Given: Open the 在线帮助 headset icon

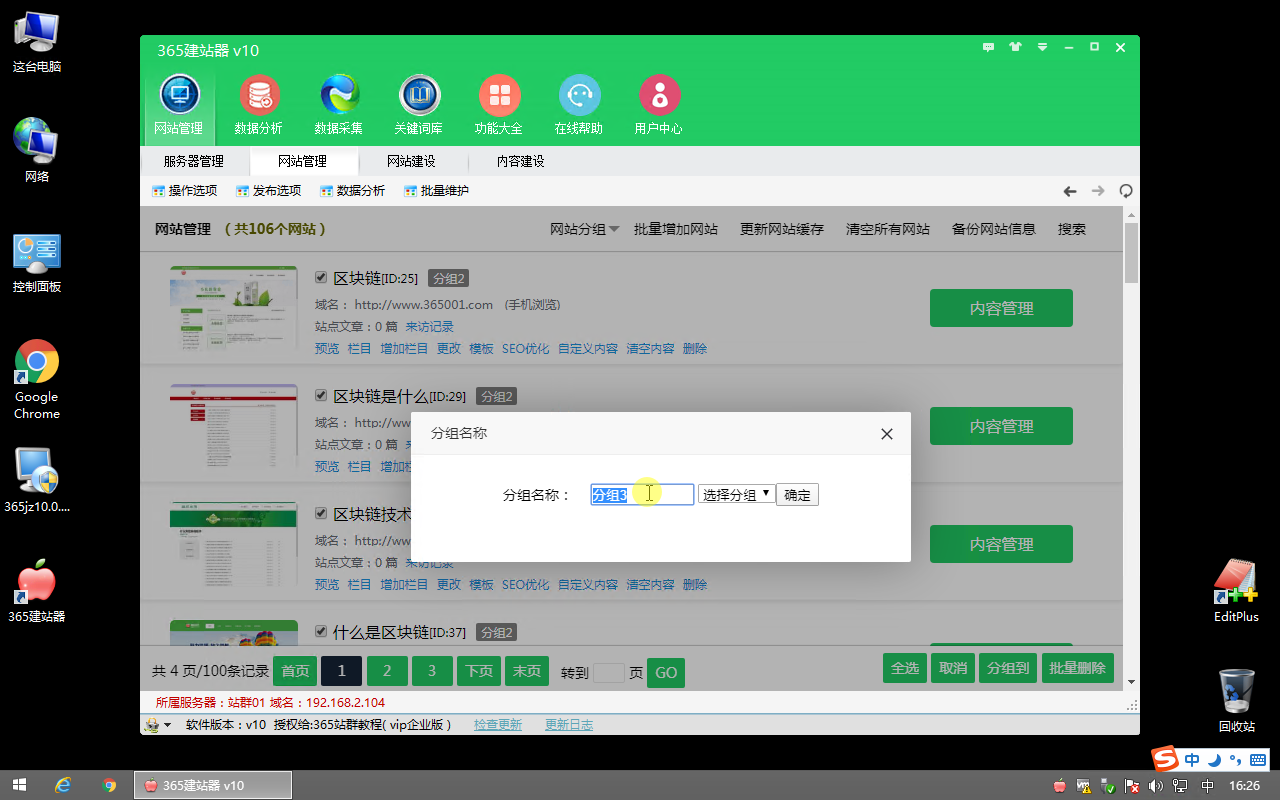Looking at the screenshot, I should [x=579, y=105].
